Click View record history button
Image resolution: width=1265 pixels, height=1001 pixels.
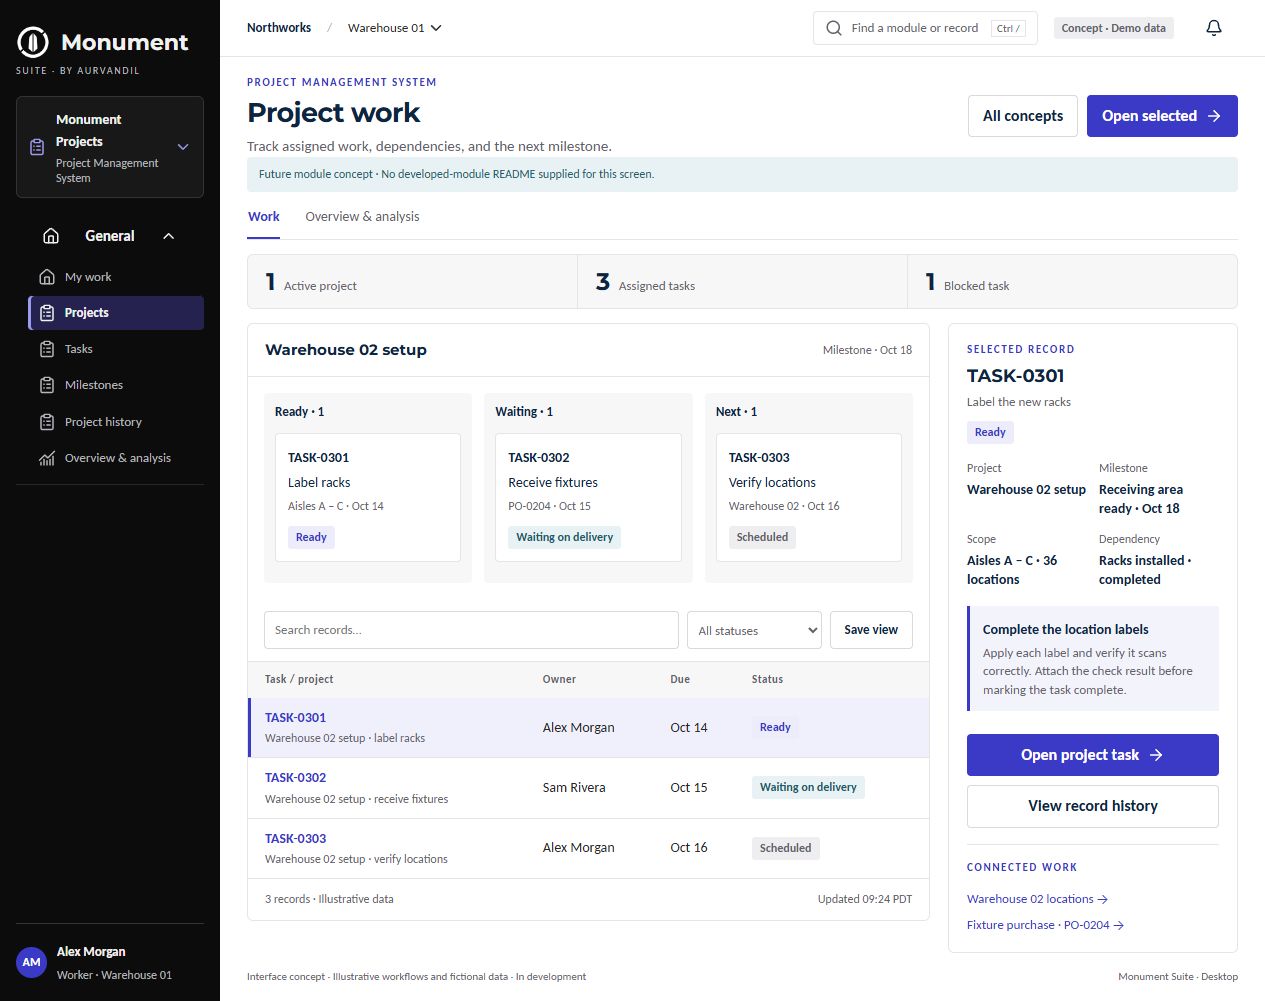coord(1093,806)
